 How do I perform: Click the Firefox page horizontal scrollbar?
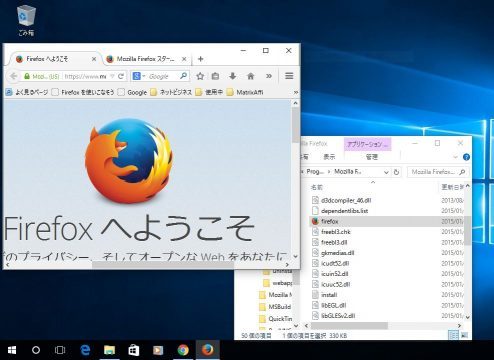click(162, 265)
